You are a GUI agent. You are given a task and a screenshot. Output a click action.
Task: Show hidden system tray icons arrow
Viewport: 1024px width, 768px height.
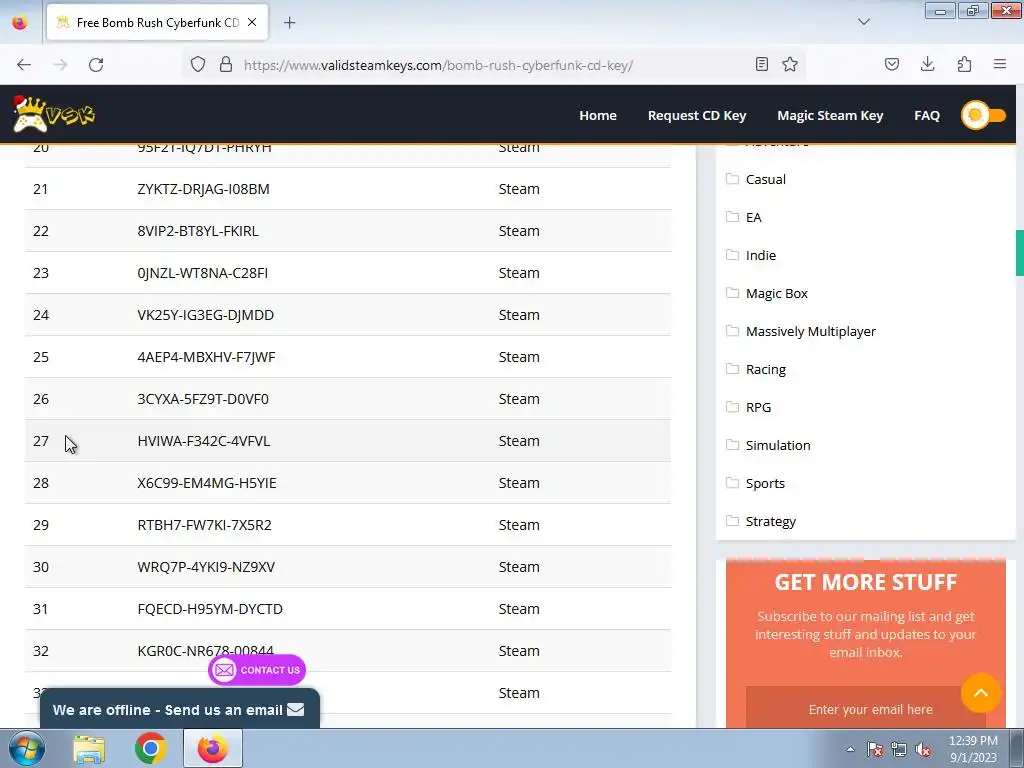(850, 749)
